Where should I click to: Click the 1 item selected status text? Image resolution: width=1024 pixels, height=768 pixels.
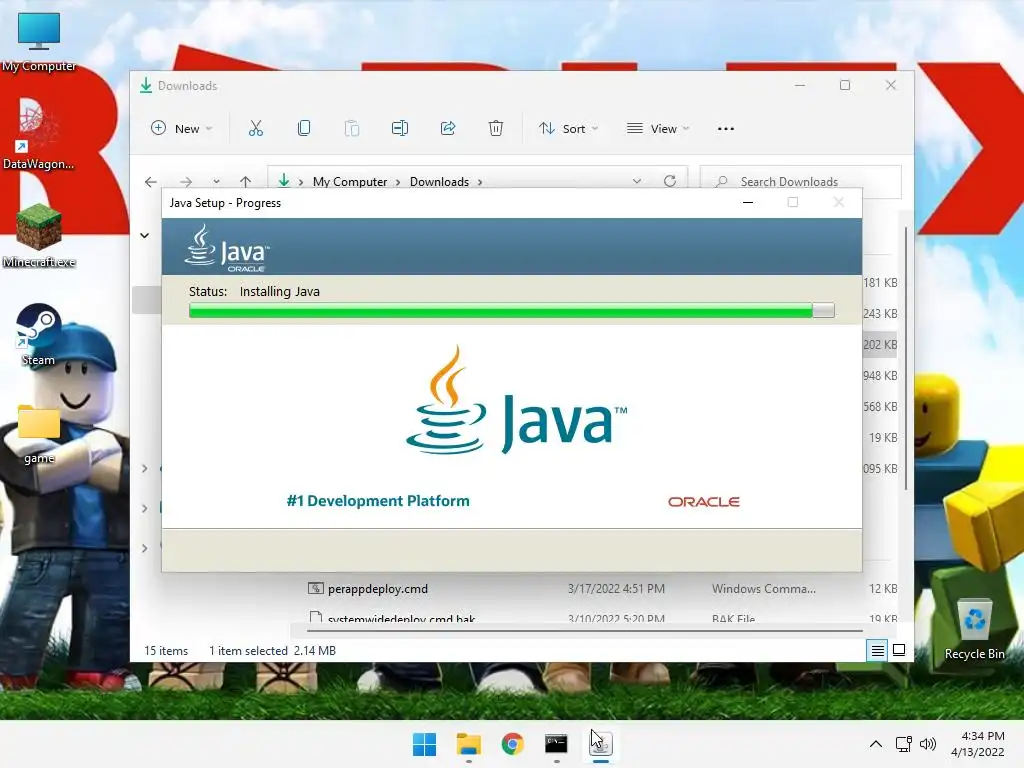tap(248, 650)
